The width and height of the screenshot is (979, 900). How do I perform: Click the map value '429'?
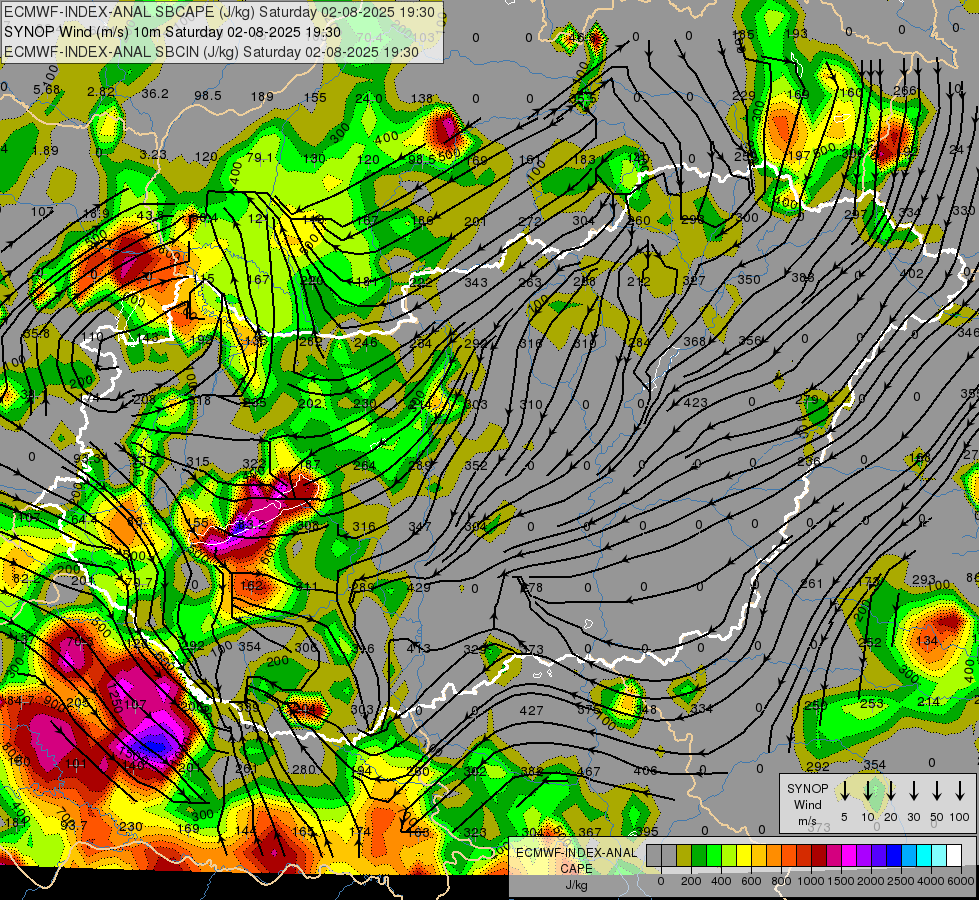[x=418, y=587]
